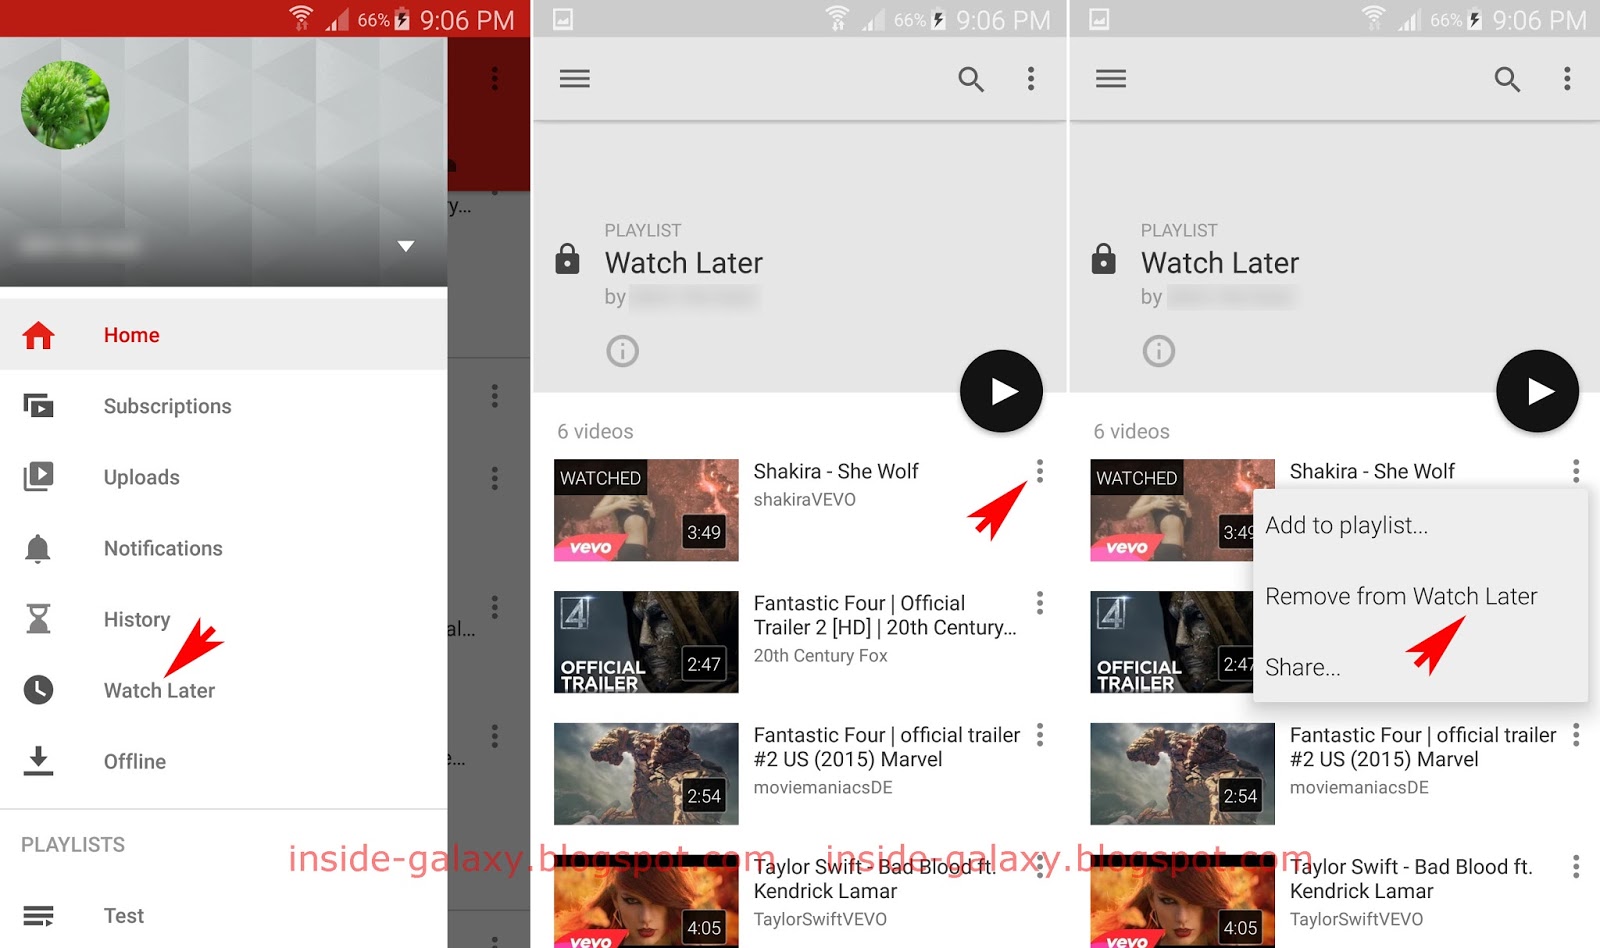
Task: Tap Fantastic Four #2 US (2015) title, right screen
Action: tap(1423, 747)
